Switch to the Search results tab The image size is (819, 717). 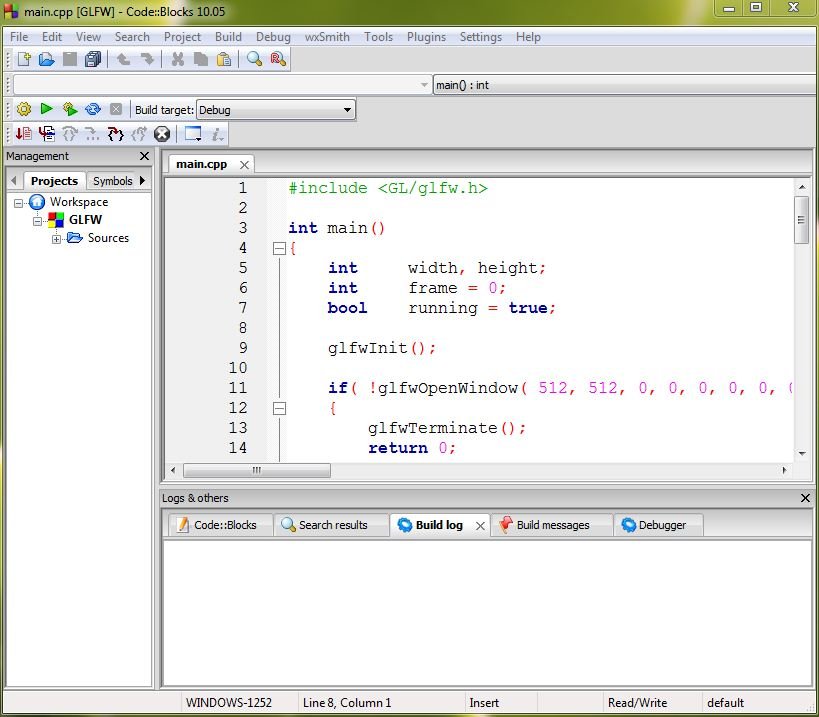pos(332,525)
